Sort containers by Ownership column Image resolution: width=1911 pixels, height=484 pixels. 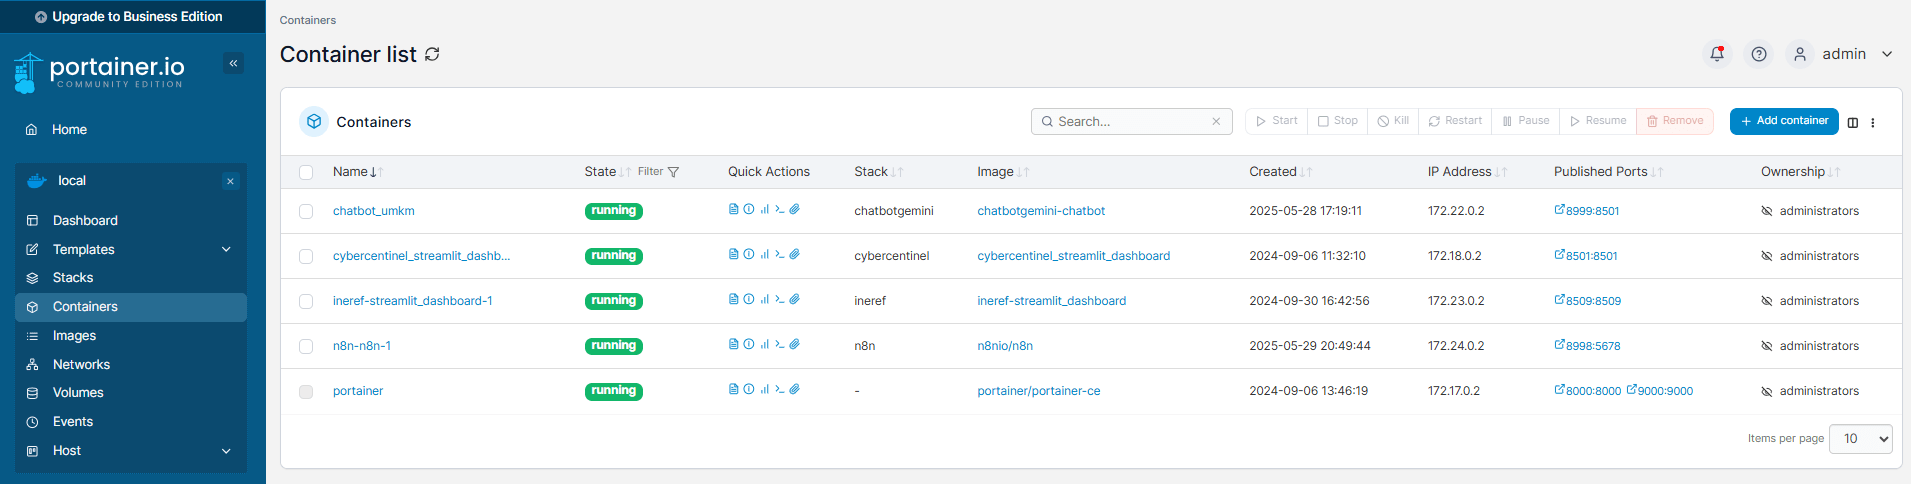coord(1800,172)
